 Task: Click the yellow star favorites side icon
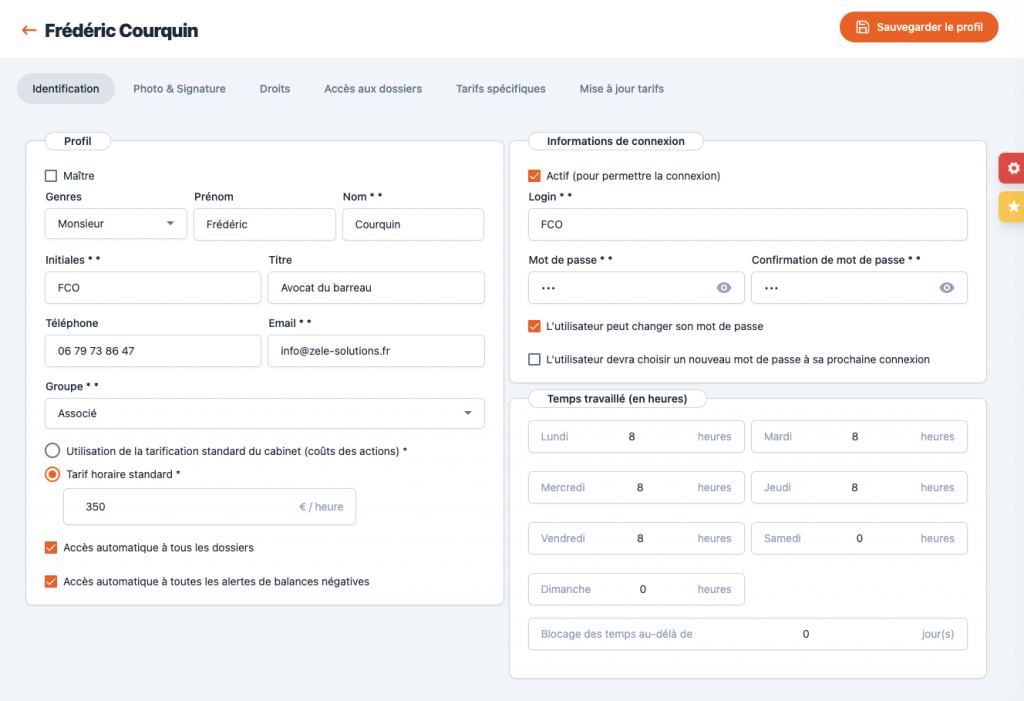[x=1012, y=207]
